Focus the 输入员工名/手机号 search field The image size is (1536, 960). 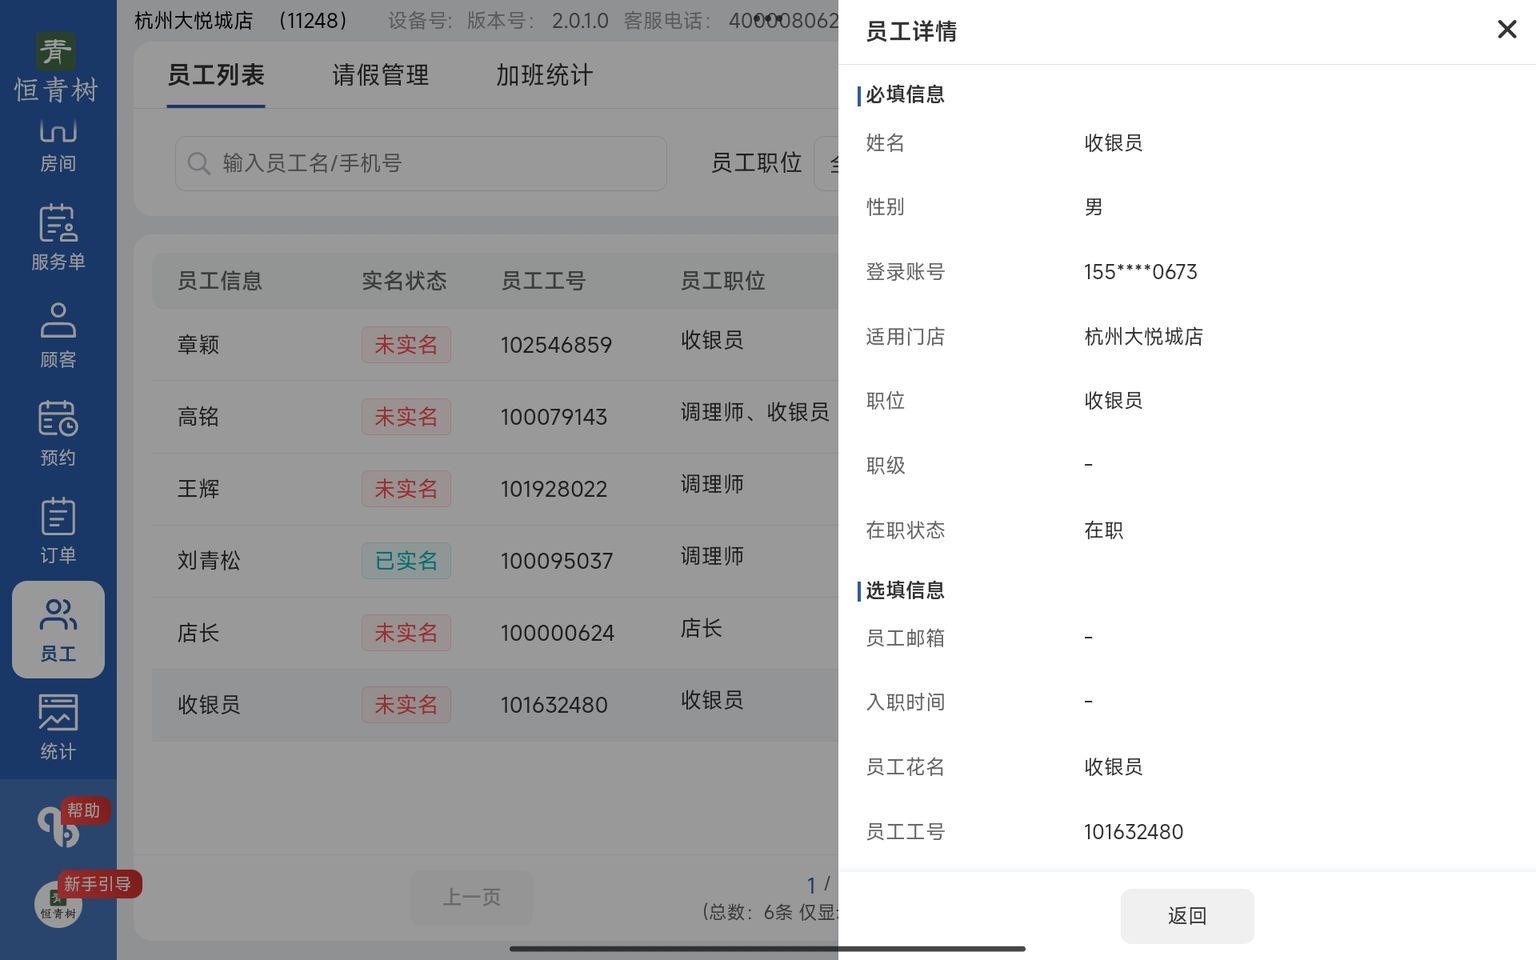421,163
